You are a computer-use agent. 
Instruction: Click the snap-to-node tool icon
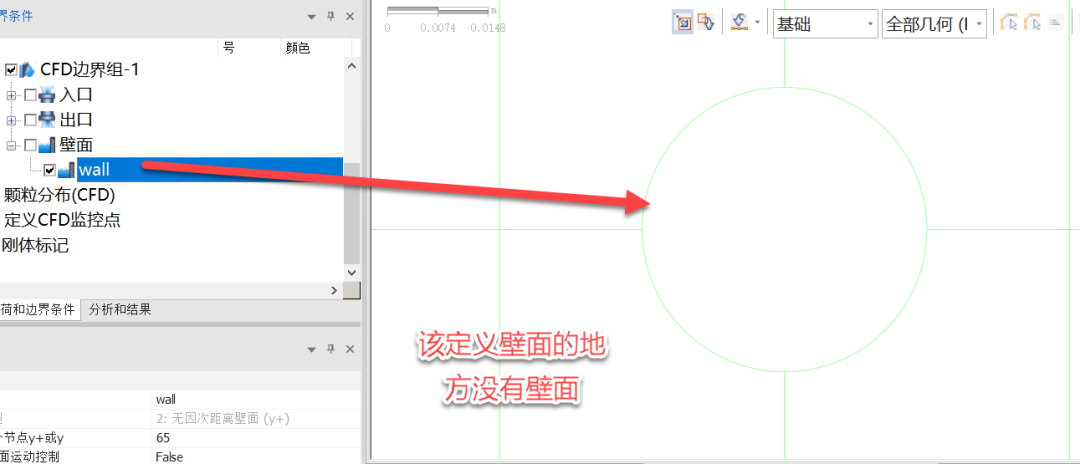pyautogui.click(x=739, y=23)
